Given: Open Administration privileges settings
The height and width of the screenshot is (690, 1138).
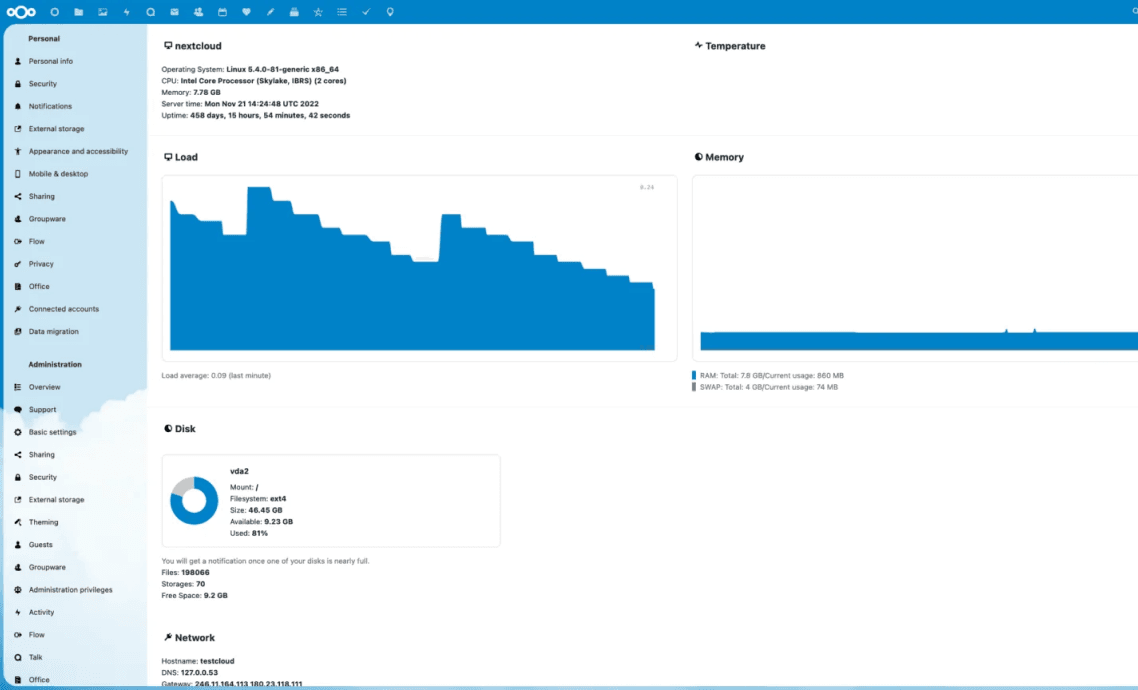Looking at the screenshot, I should [70, 590].
